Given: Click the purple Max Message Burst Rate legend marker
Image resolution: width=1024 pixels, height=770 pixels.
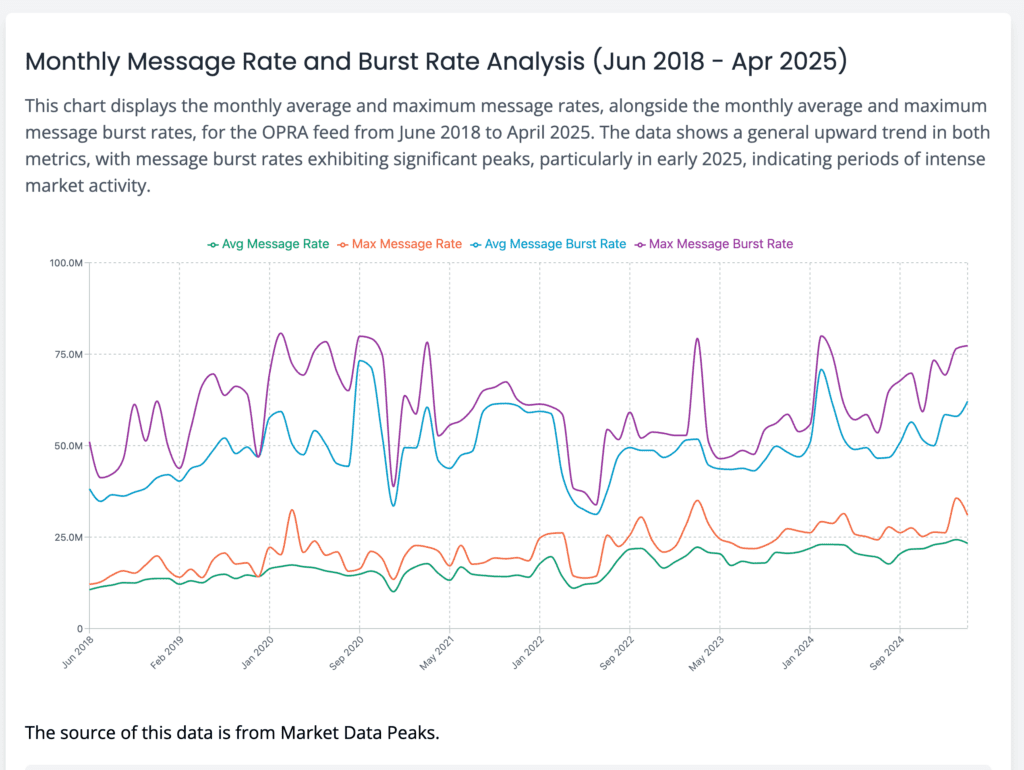Looking at the screenshot, I should coord(640,243).
